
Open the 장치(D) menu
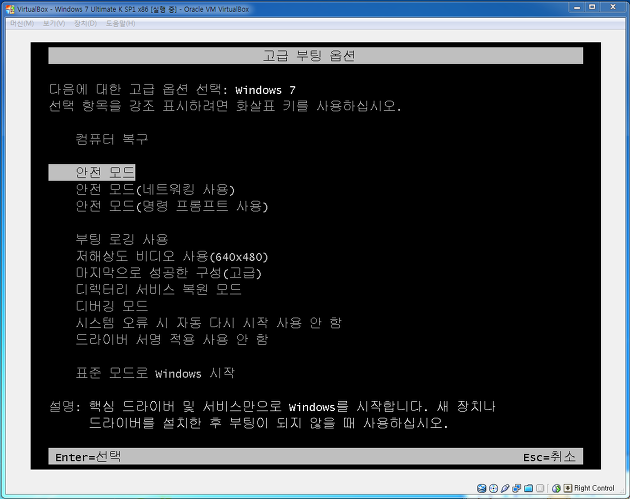(x=85, y=23)
